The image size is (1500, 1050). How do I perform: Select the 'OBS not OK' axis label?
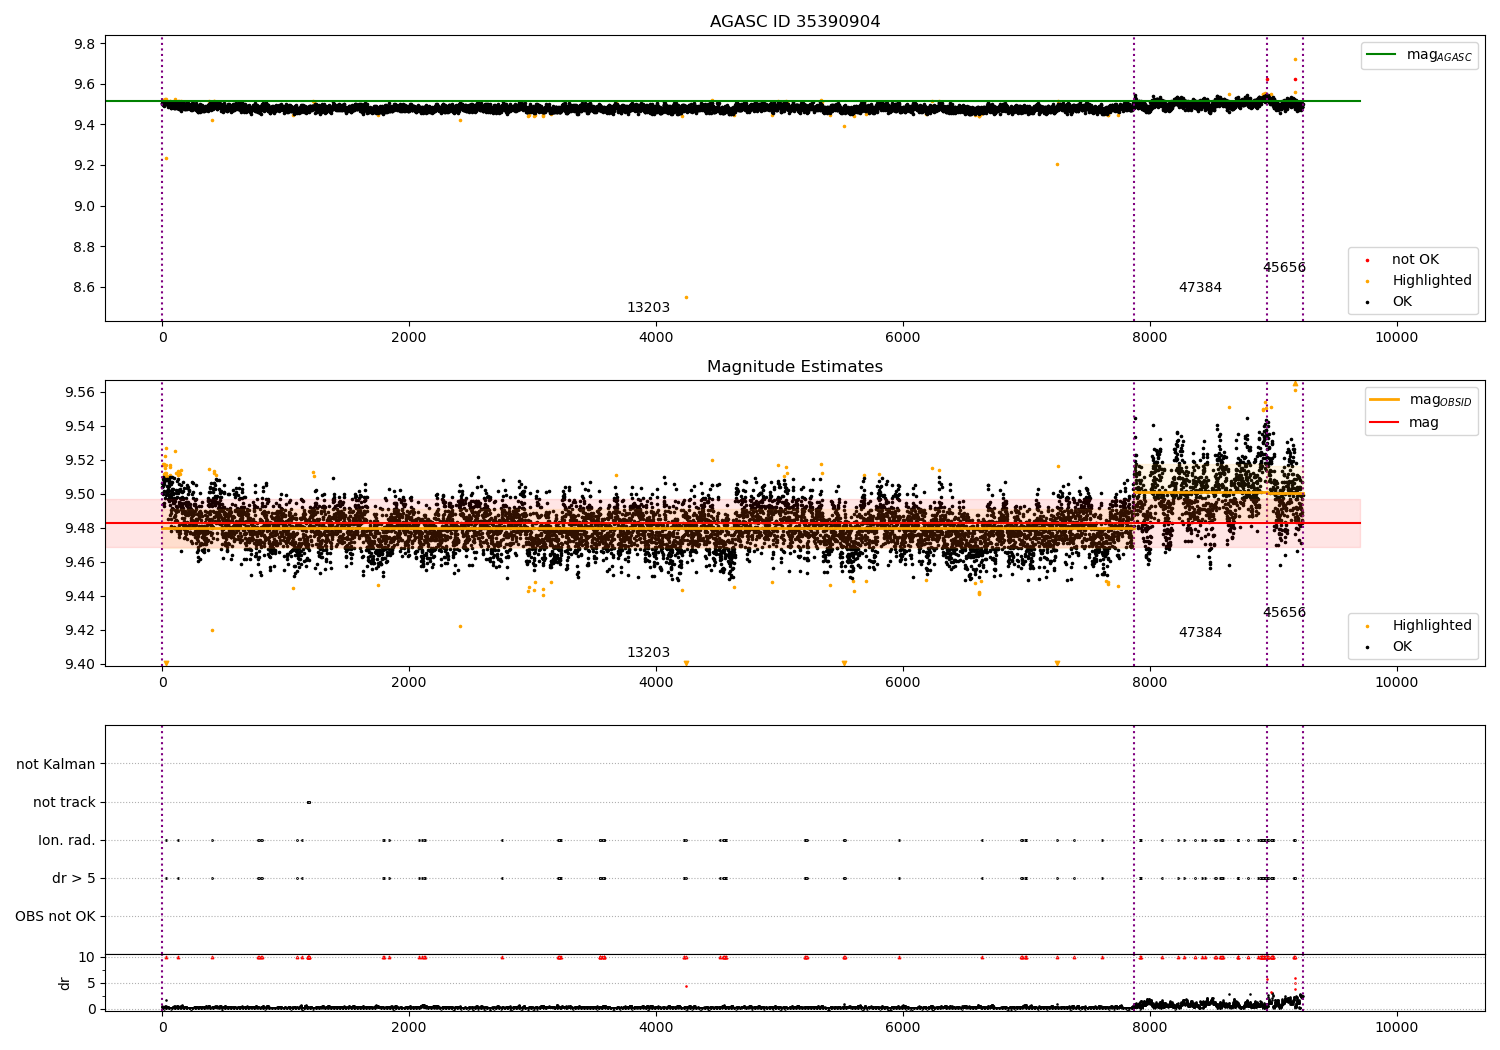56,916
